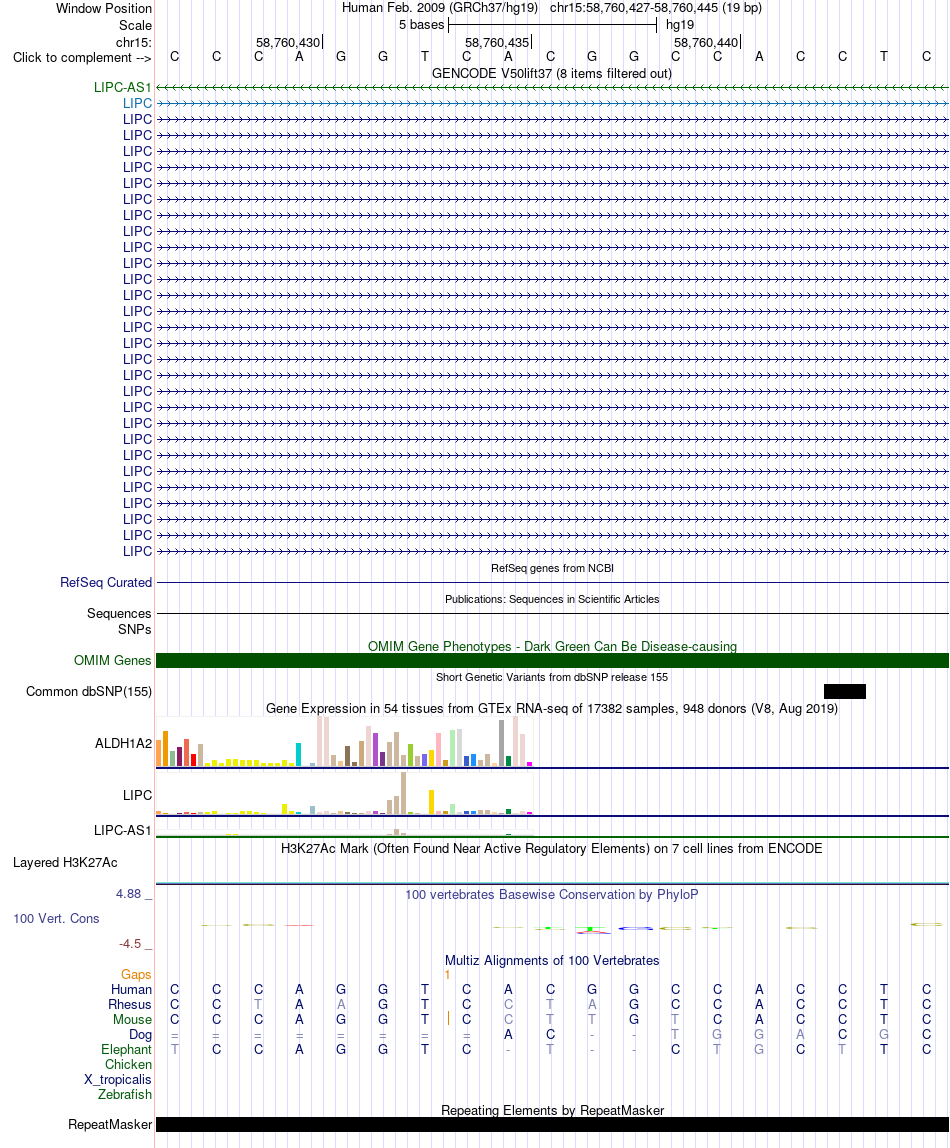Click the 'RepeatMasker' track label
950x1148 pixels.
click(110, 1125)
